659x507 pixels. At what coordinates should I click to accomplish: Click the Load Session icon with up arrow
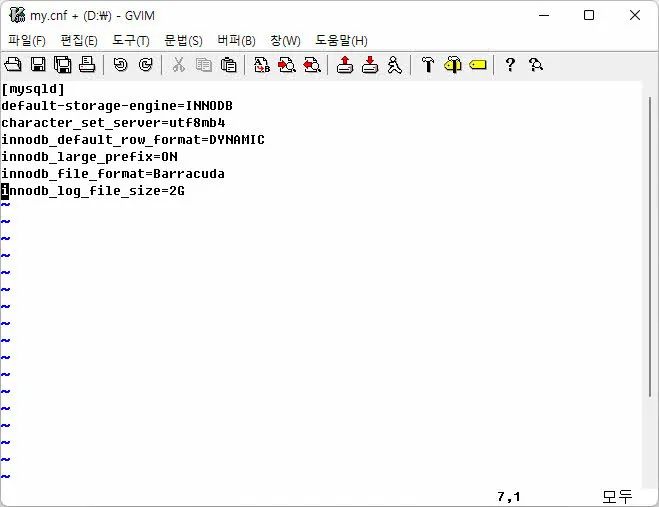pyautogui.click(x=345, y=65)
